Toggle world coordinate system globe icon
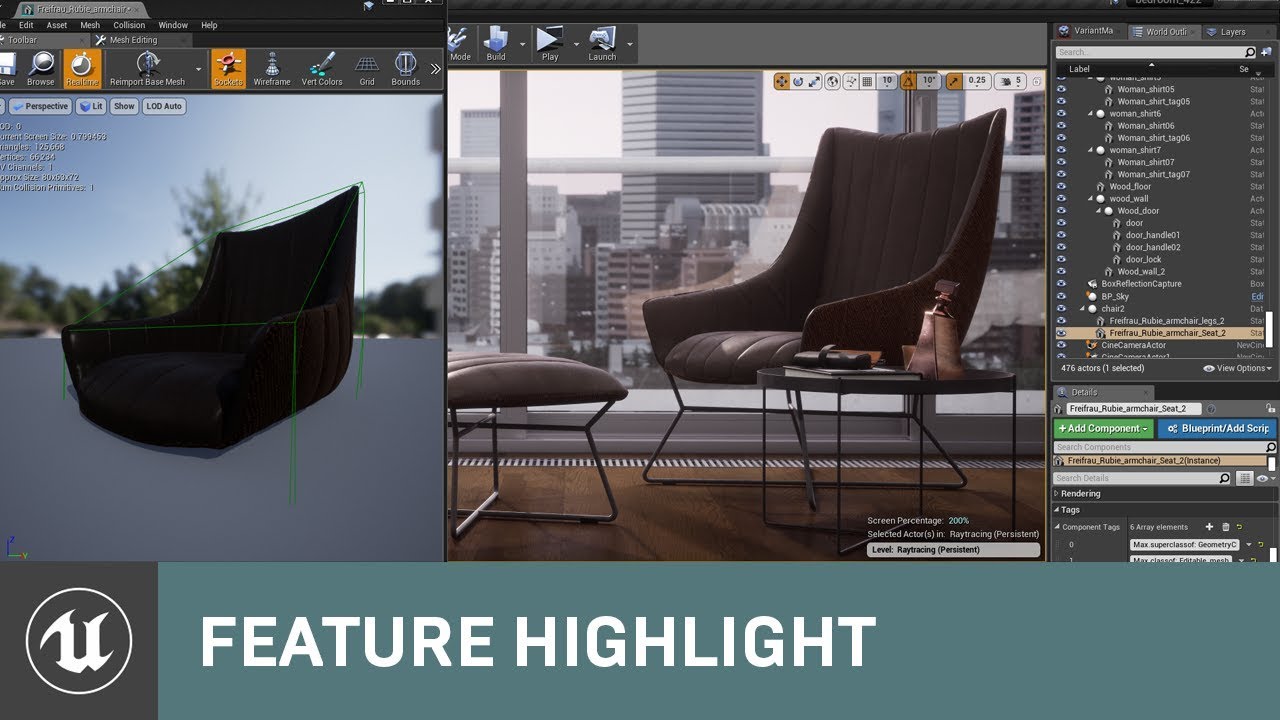The width and height of the screenshot is (1280, 720). 834,81
